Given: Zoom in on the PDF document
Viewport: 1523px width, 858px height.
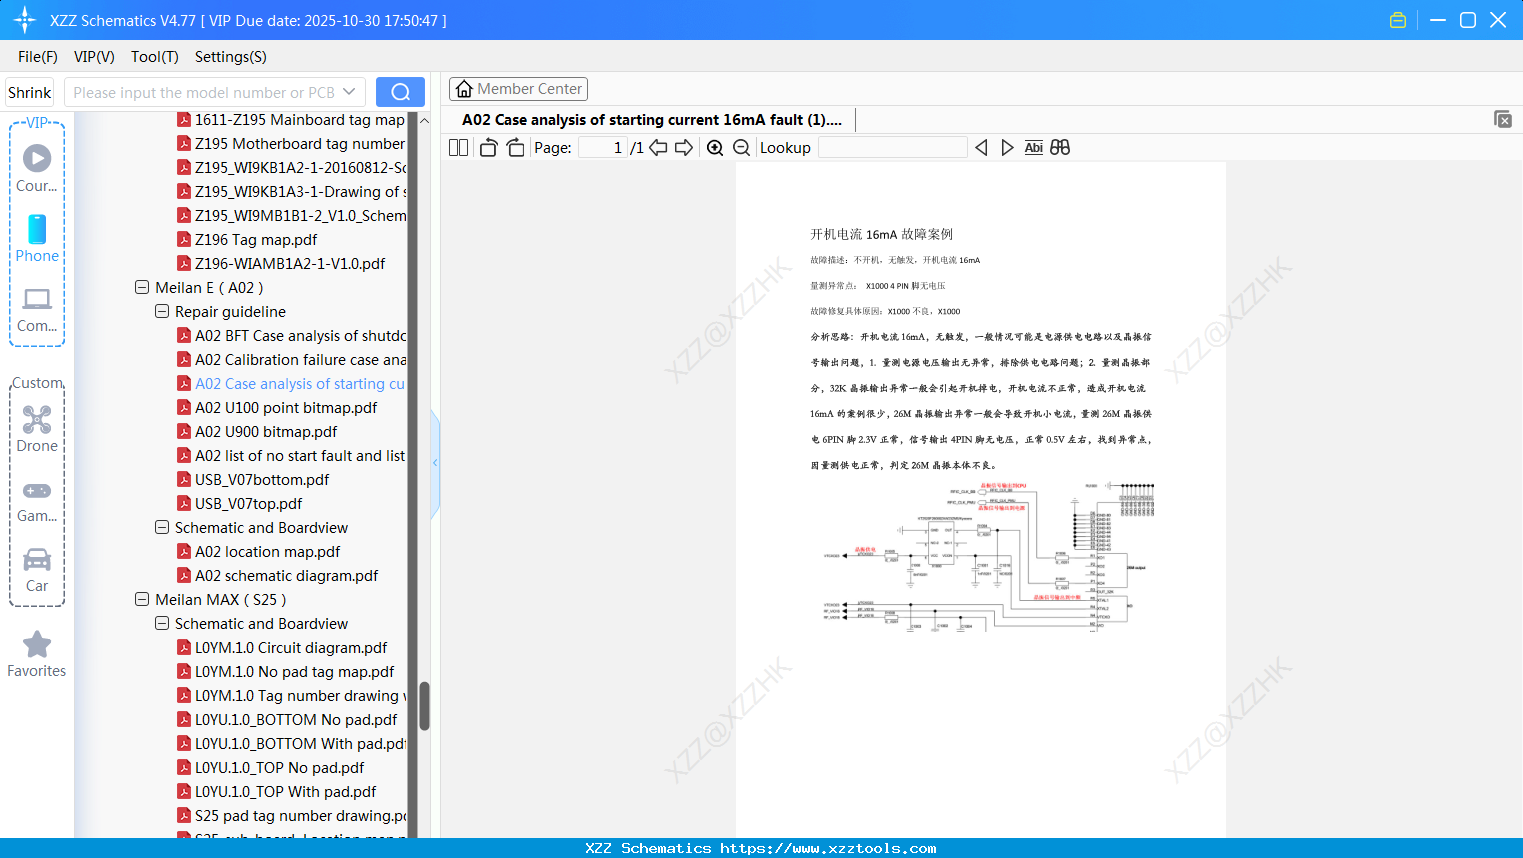Looking at the screenshot, I should (715, 147).
